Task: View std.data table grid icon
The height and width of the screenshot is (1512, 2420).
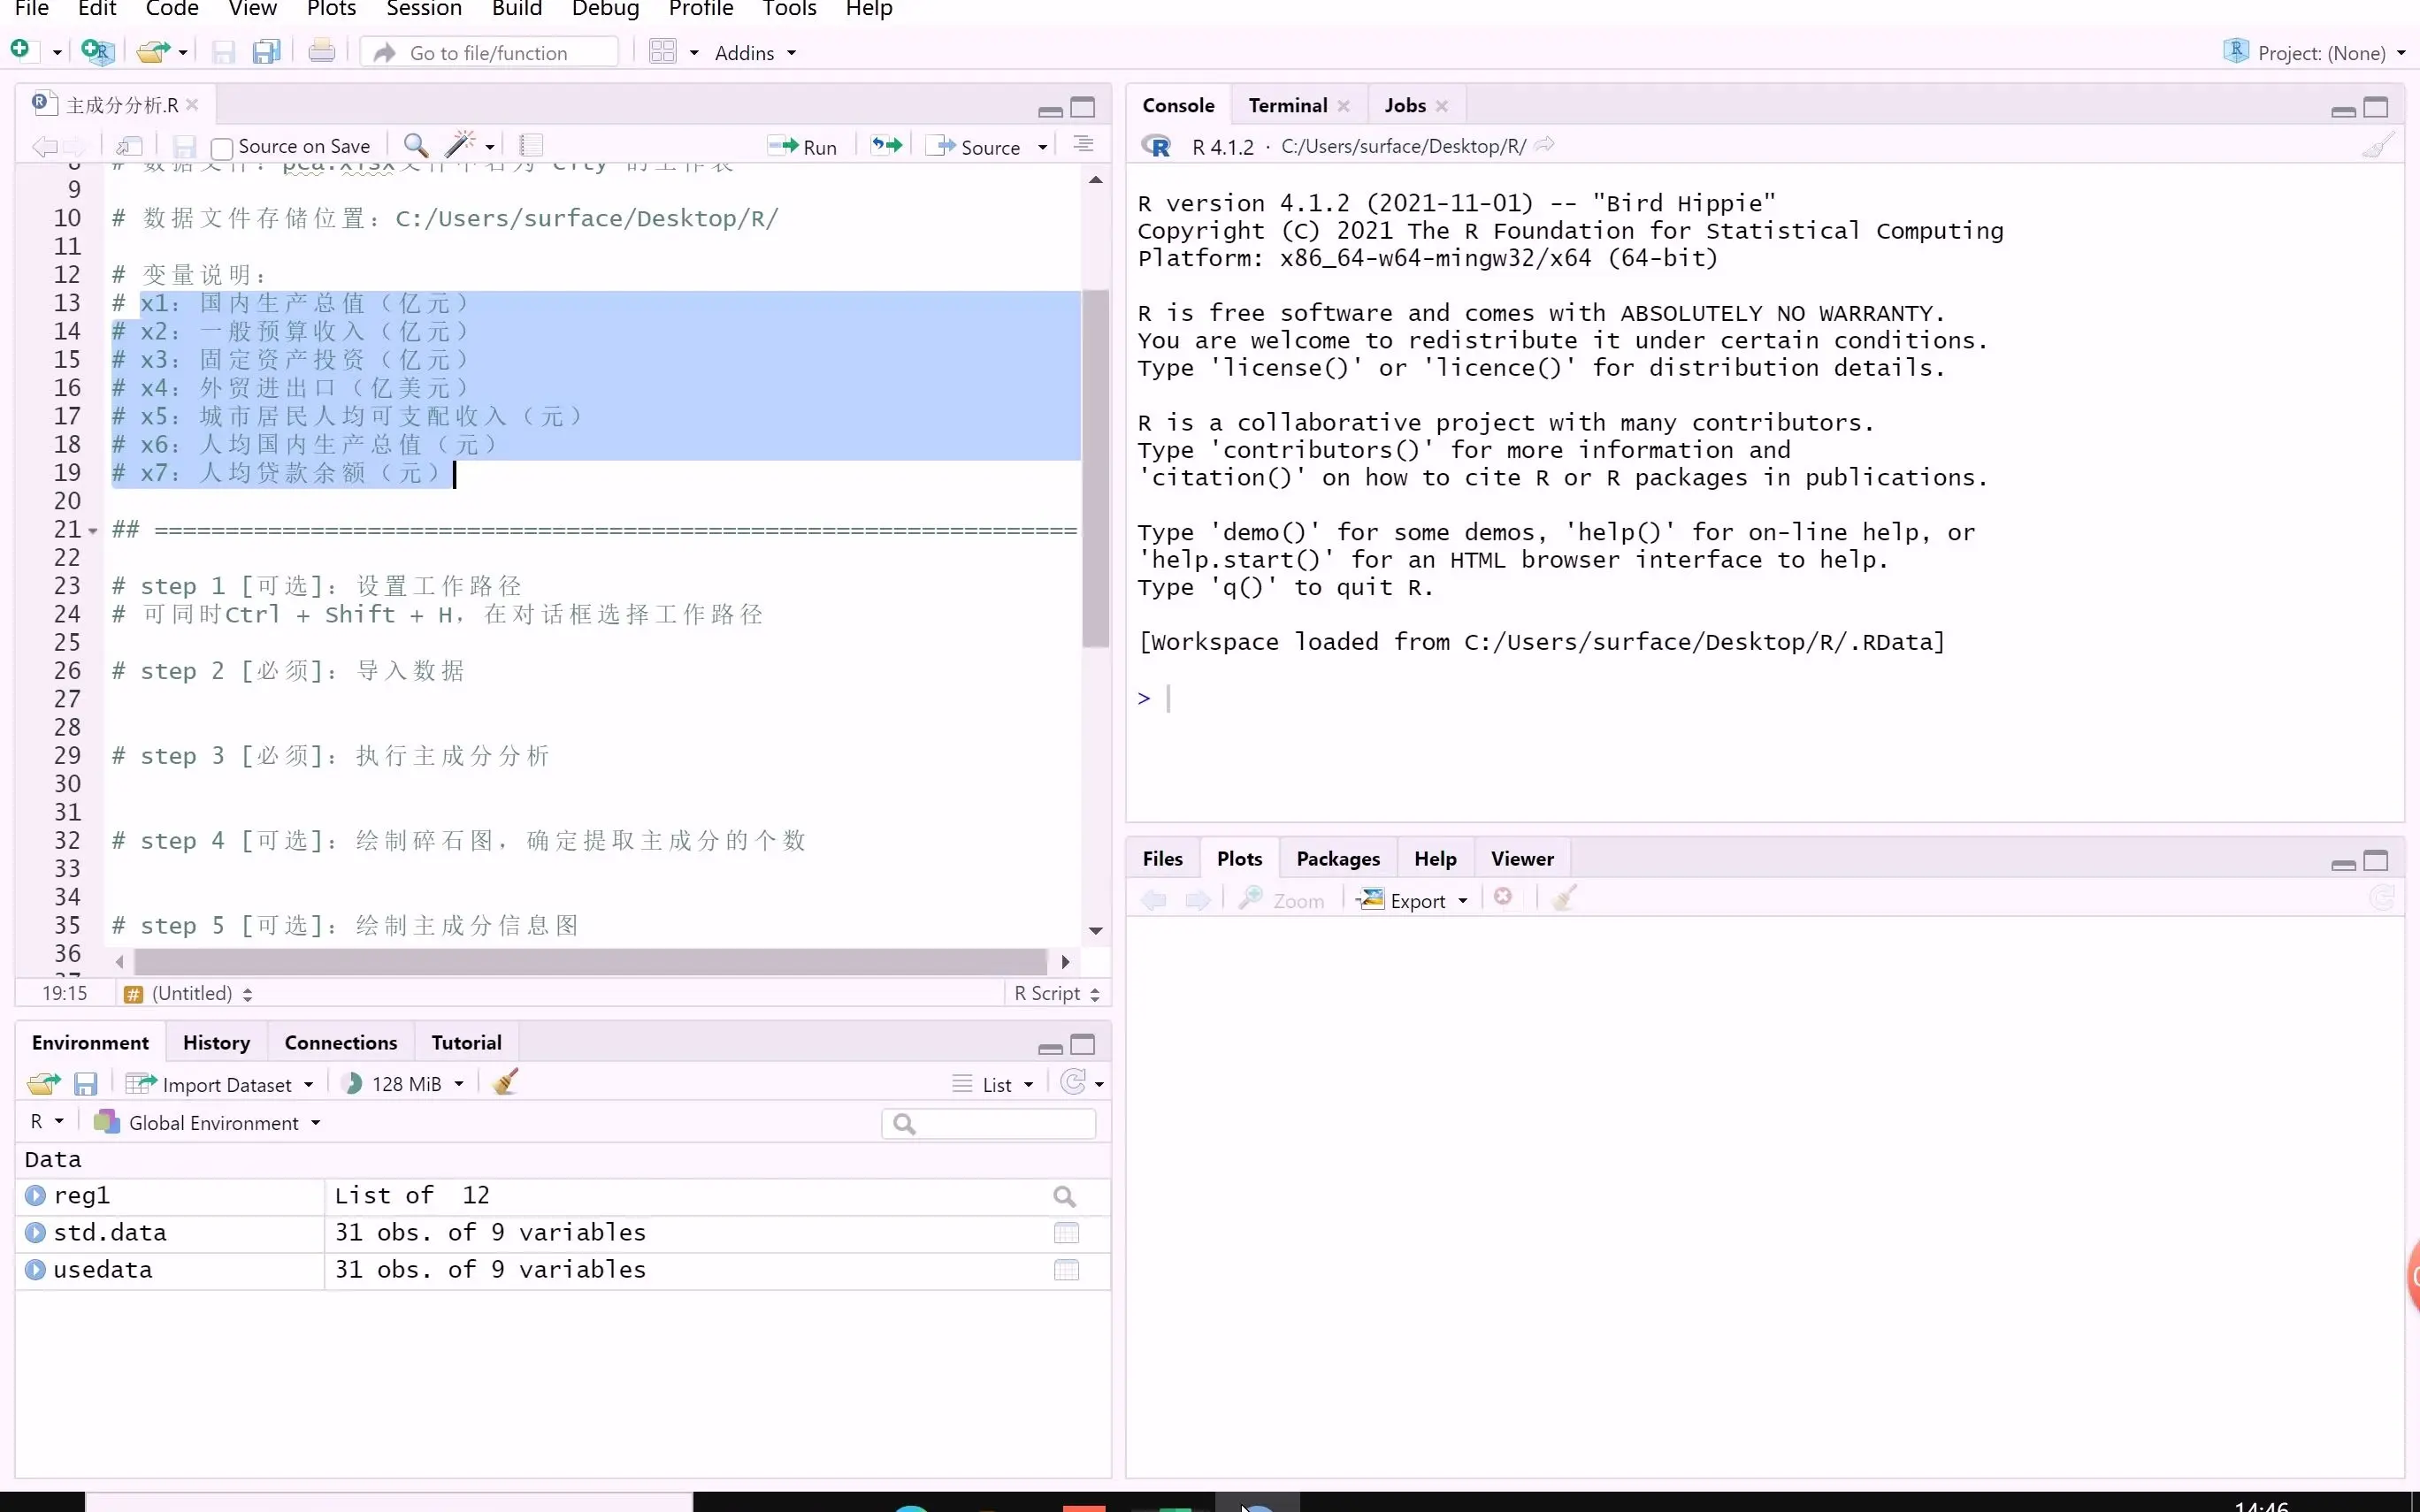Action: coord(1066,1233)
